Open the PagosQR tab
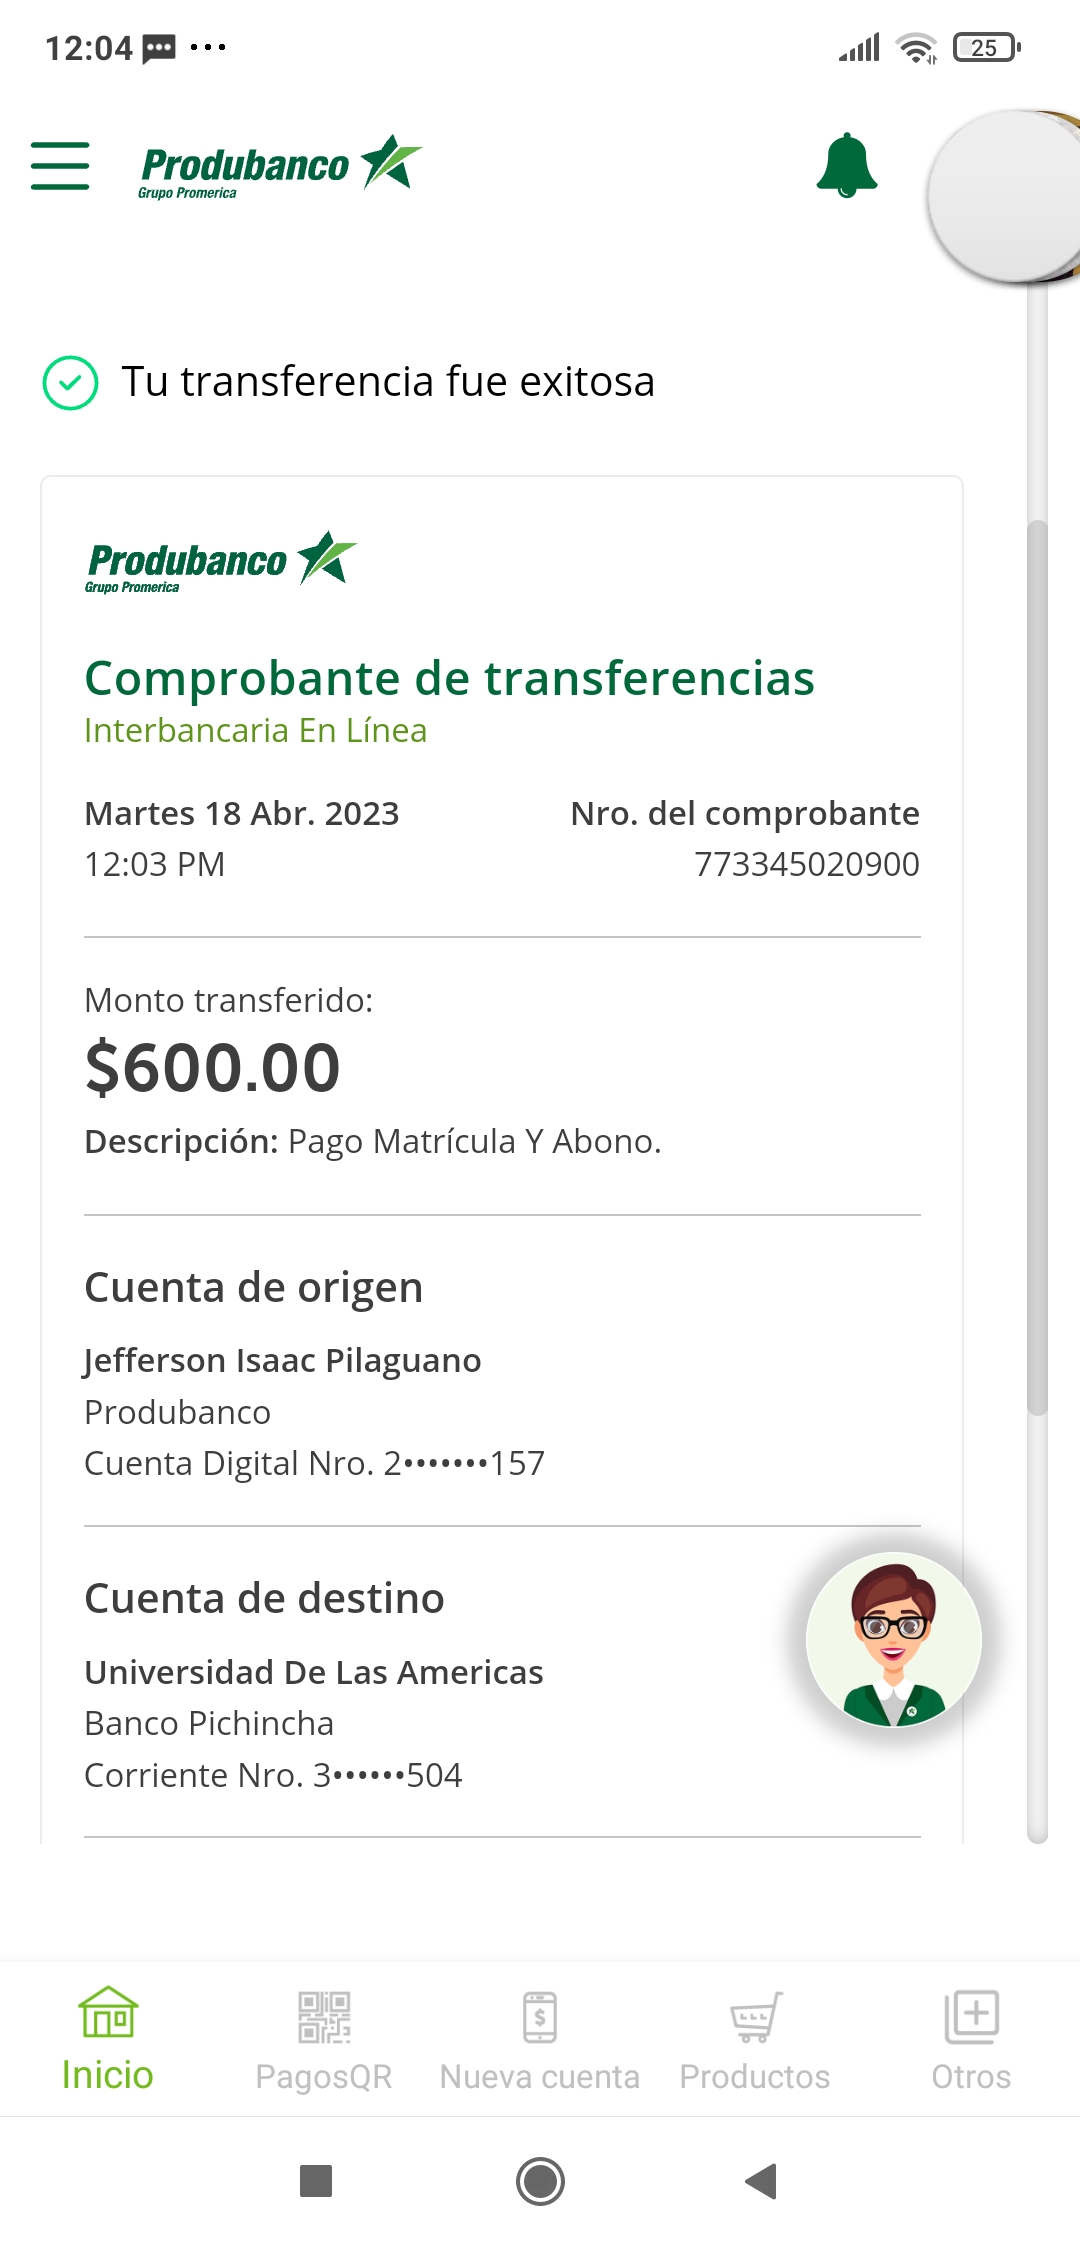This screenshot has width=1080, height=2246. (x=324, y=2039)
